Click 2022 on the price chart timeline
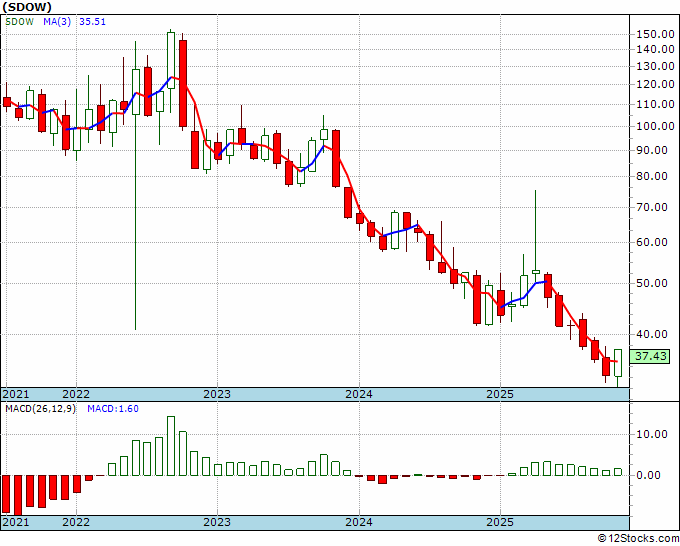The image size is (680, 546). 76,394
